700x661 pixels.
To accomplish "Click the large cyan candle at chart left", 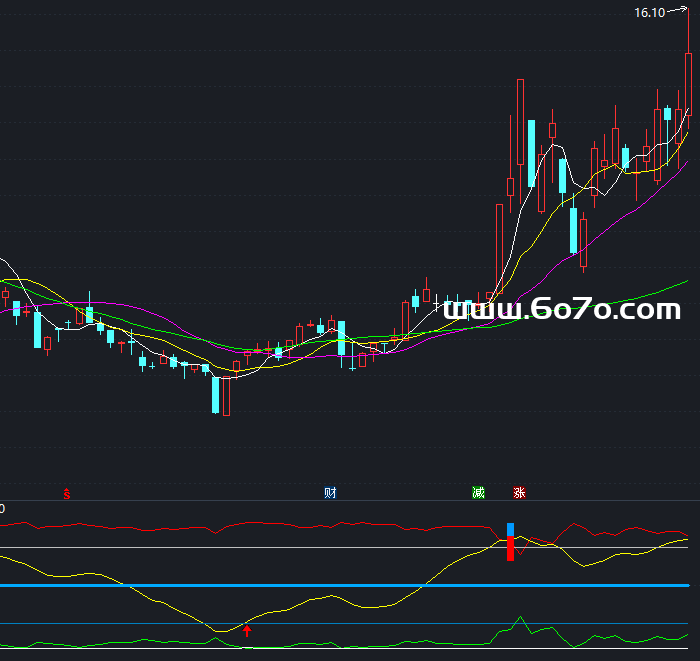I will click(x=38, y=330).
